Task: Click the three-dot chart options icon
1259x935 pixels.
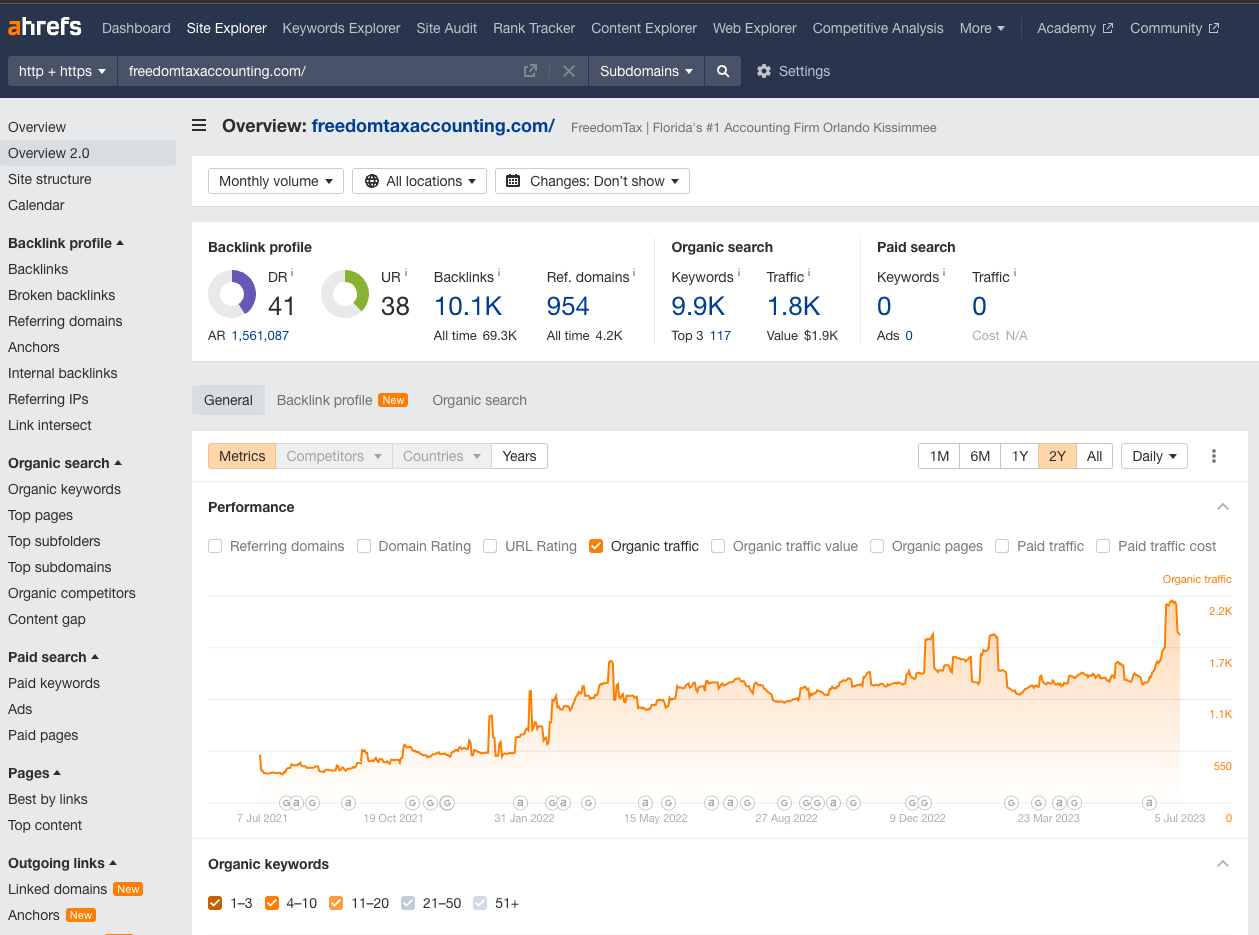Action: pos(1214,456)
